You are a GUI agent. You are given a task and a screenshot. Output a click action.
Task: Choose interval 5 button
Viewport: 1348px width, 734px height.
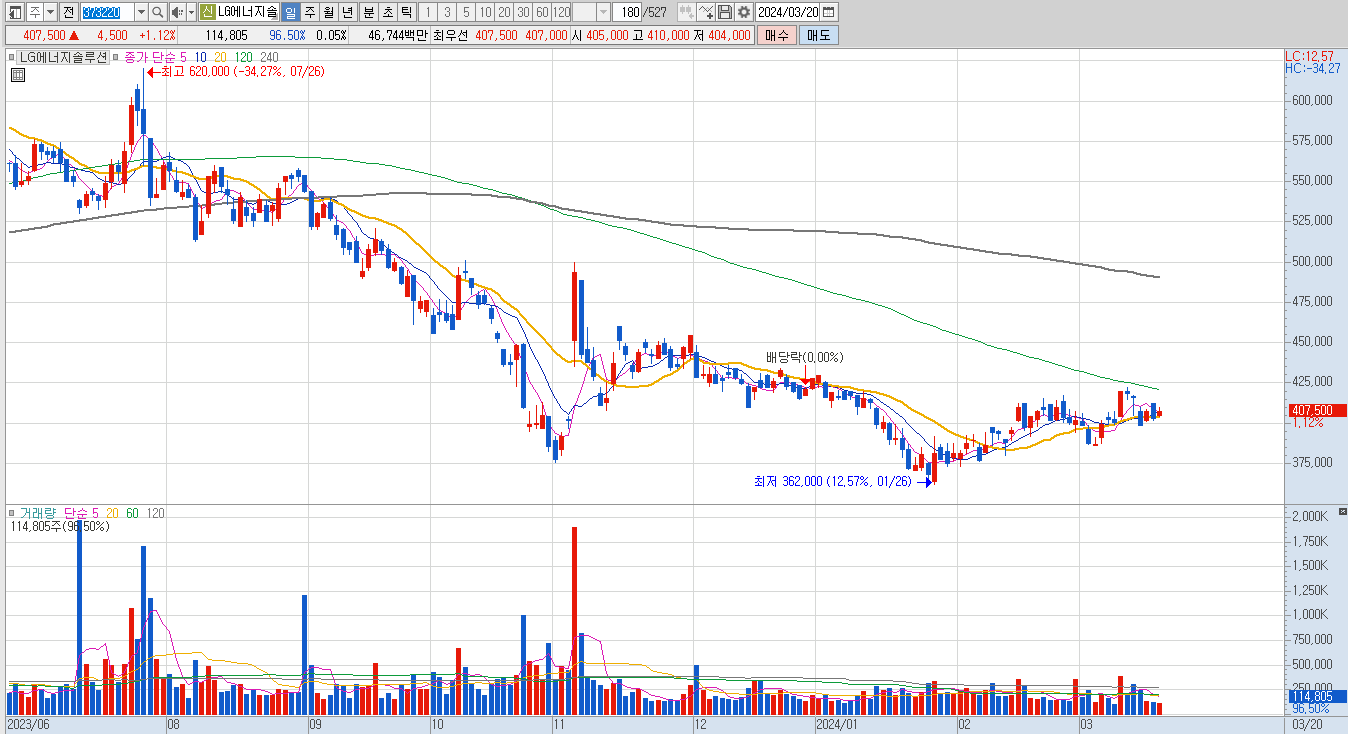pos(465,12)
